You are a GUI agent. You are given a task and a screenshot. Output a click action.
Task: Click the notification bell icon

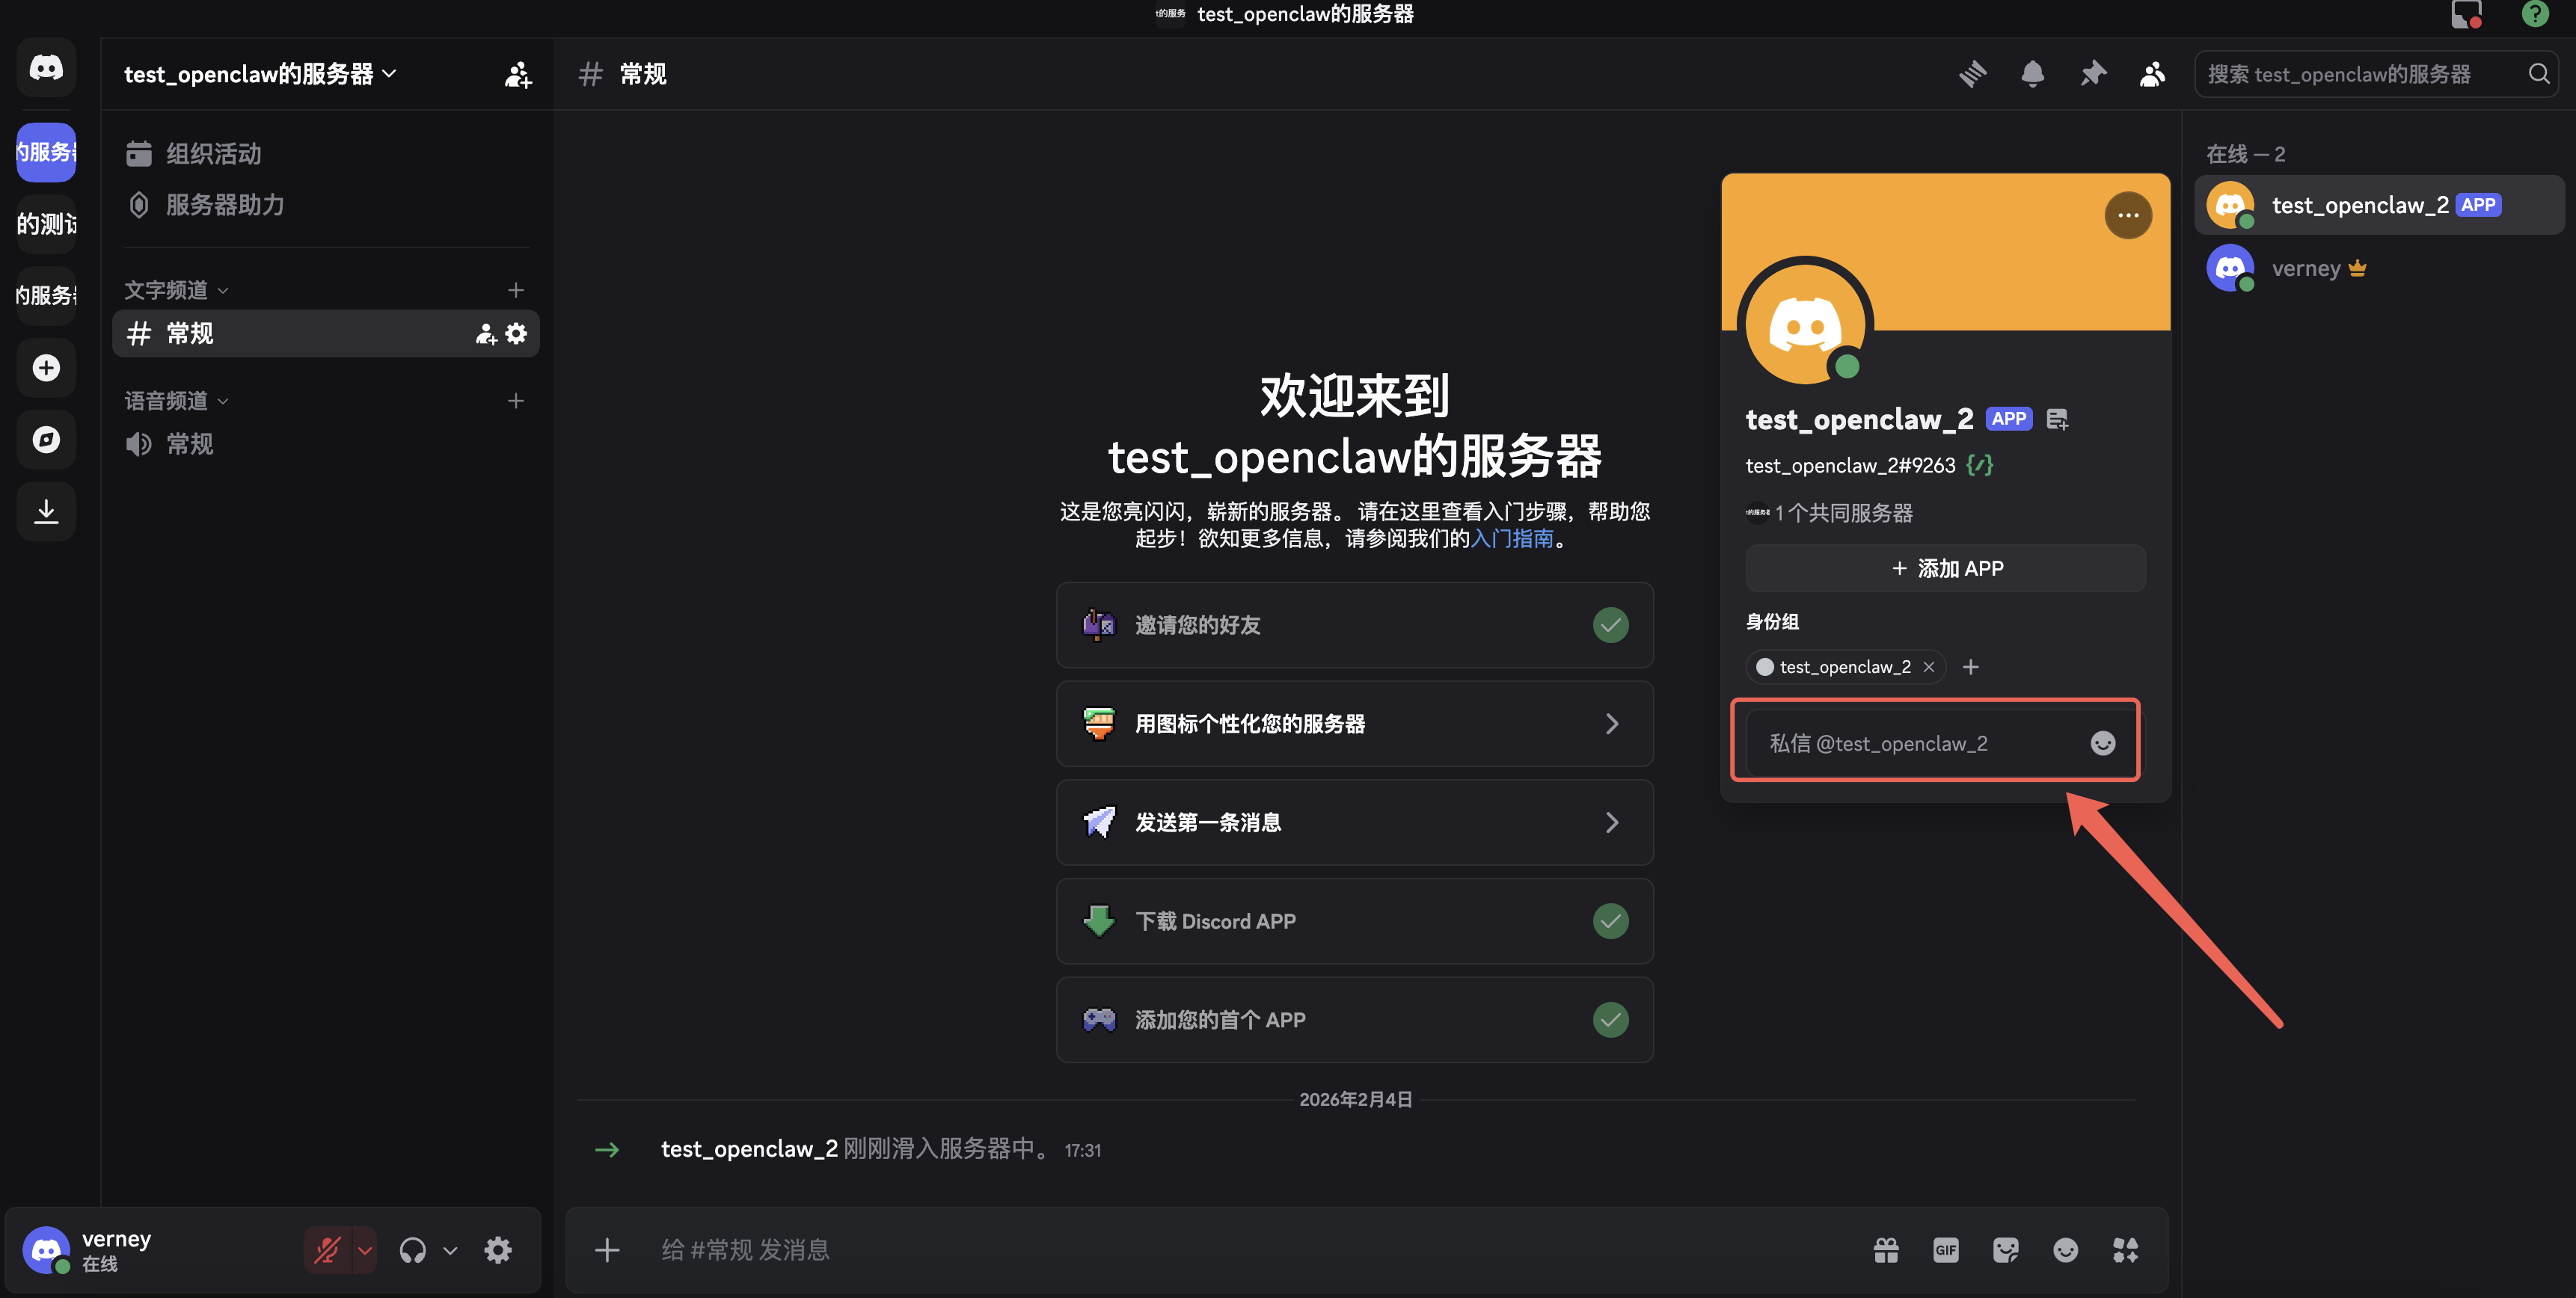[2032, 74]
